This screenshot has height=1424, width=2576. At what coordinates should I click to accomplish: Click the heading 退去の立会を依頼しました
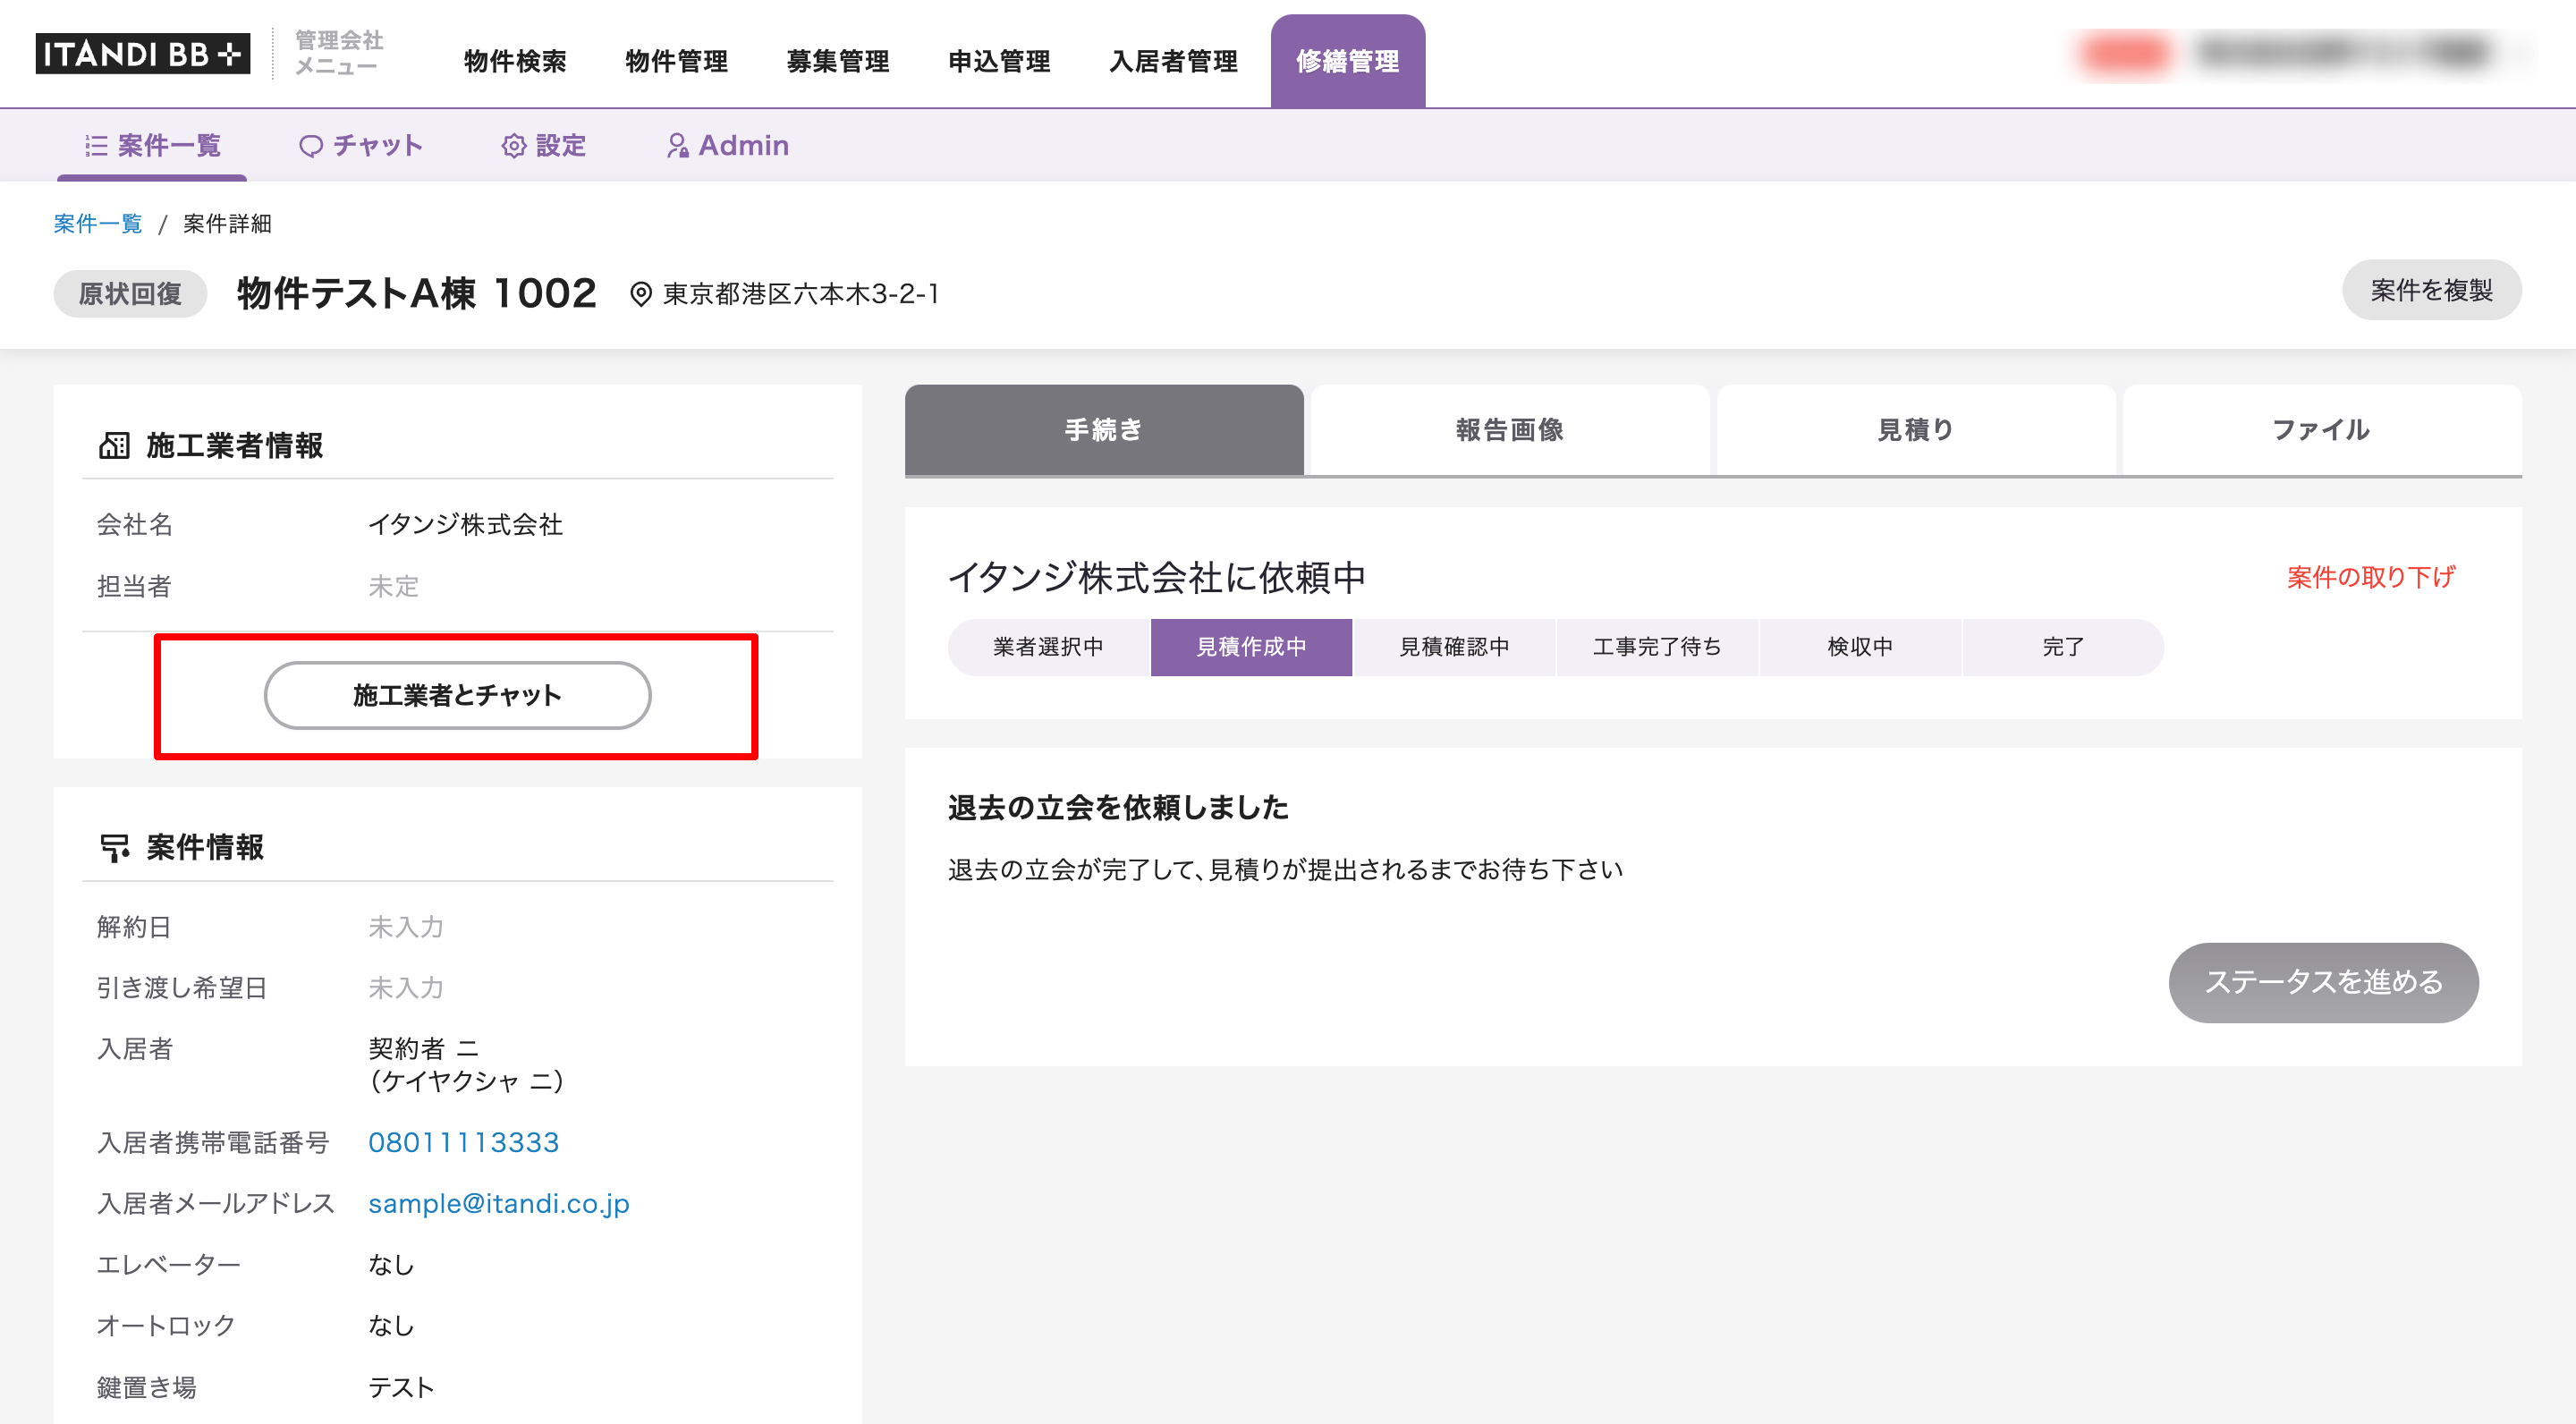1118,807
